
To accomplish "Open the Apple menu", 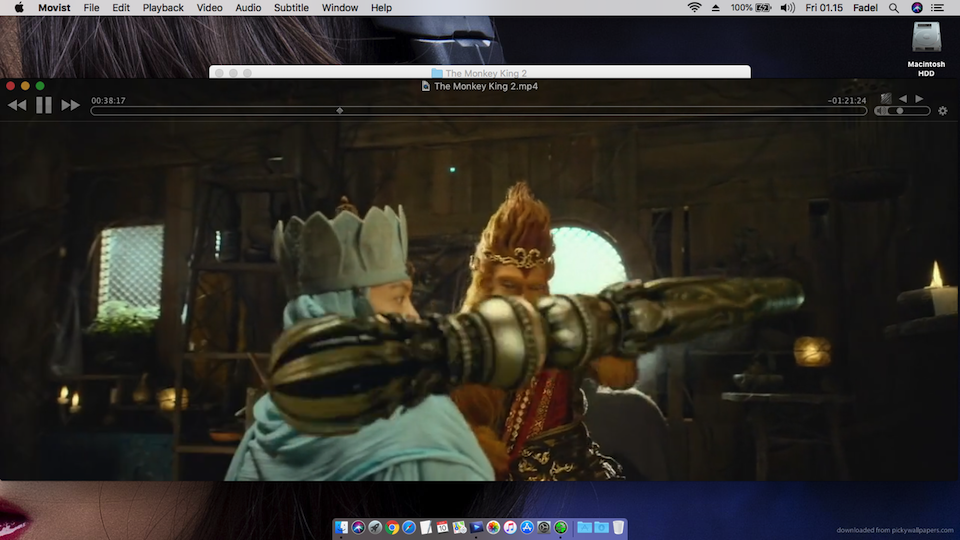I will [x=19, y=8].
